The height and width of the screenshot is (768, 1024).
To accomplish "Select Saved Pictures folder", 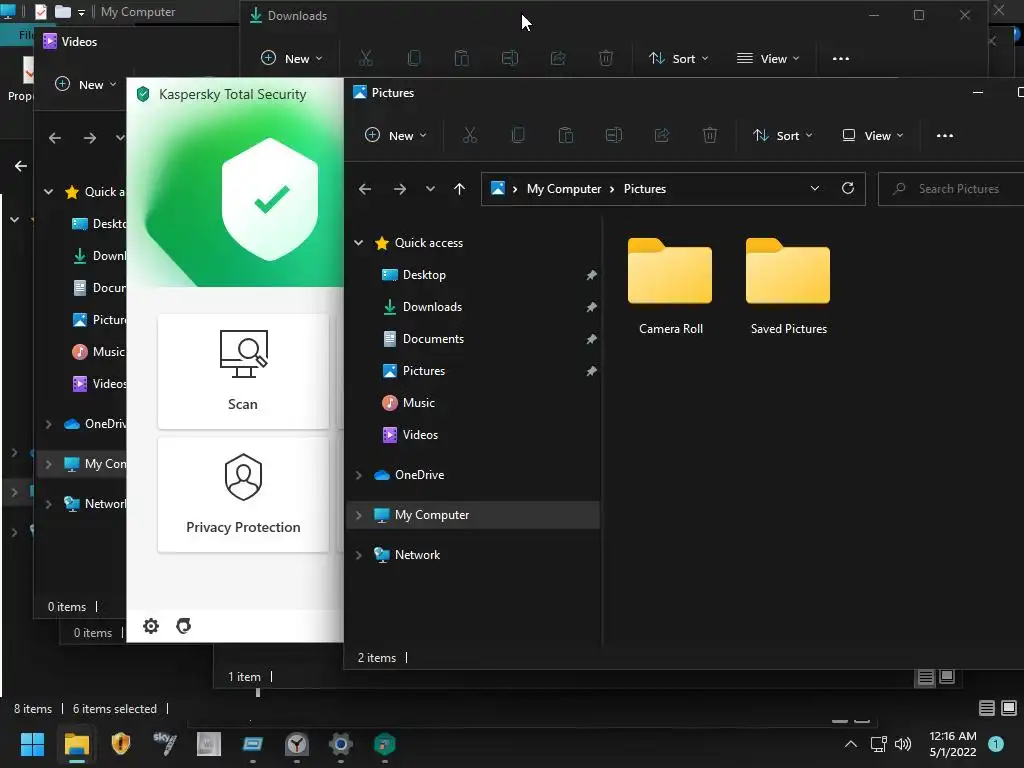I will pos(788,287).
